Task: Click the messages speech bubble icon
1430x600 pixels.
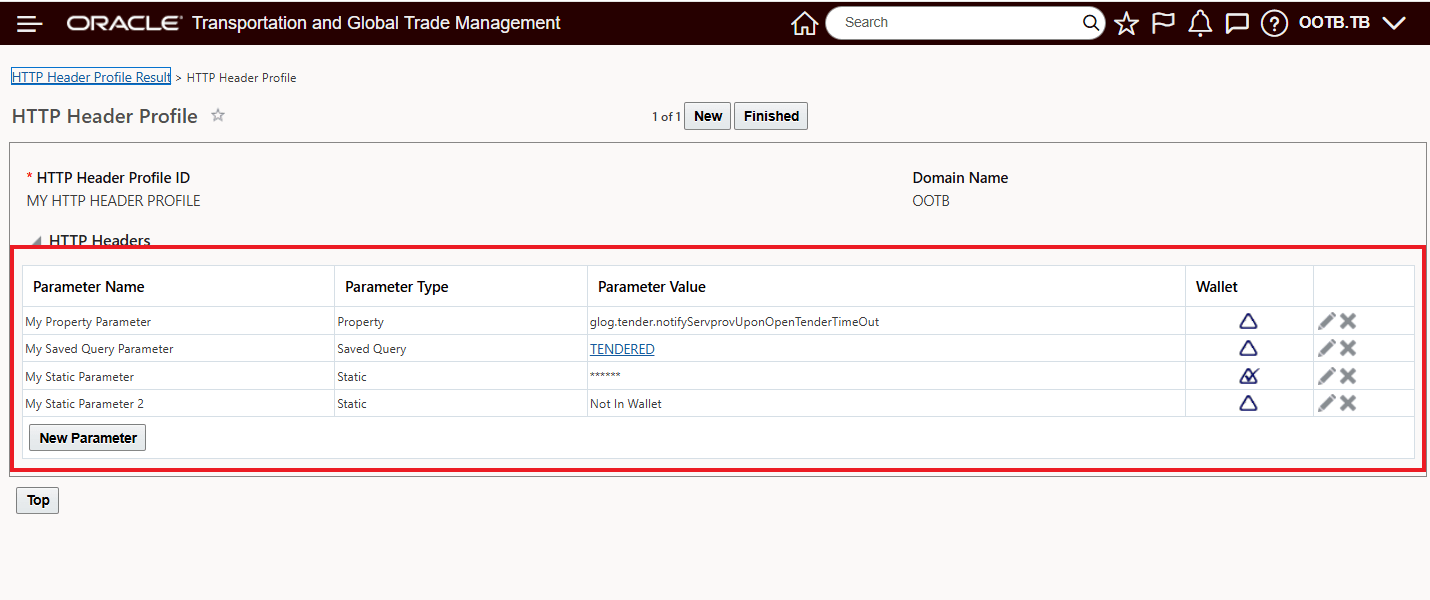Action: [1237, 22]
